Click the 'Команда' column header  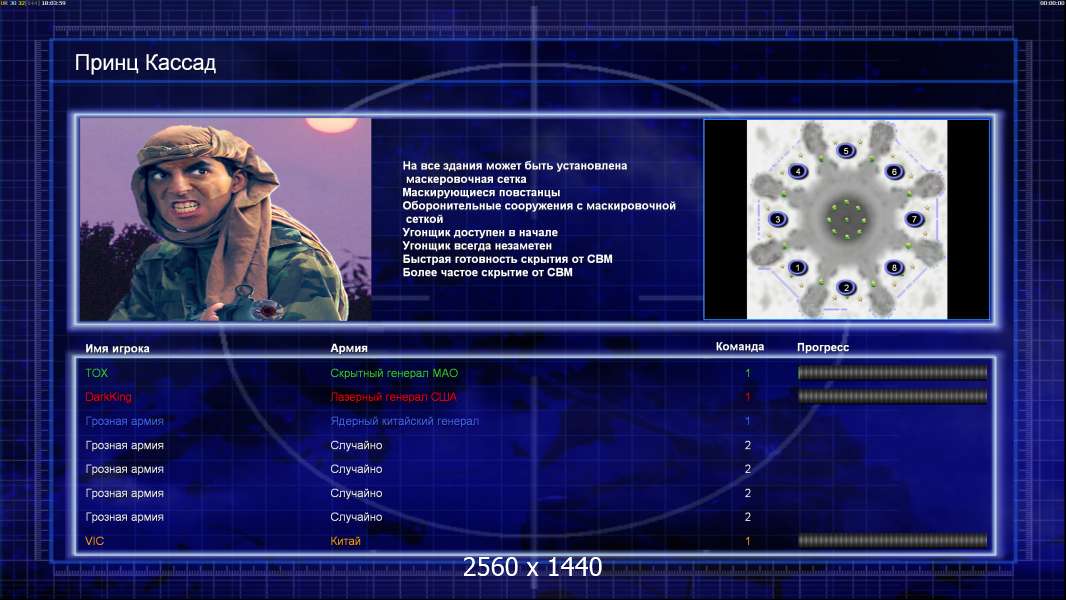(740, 347)
